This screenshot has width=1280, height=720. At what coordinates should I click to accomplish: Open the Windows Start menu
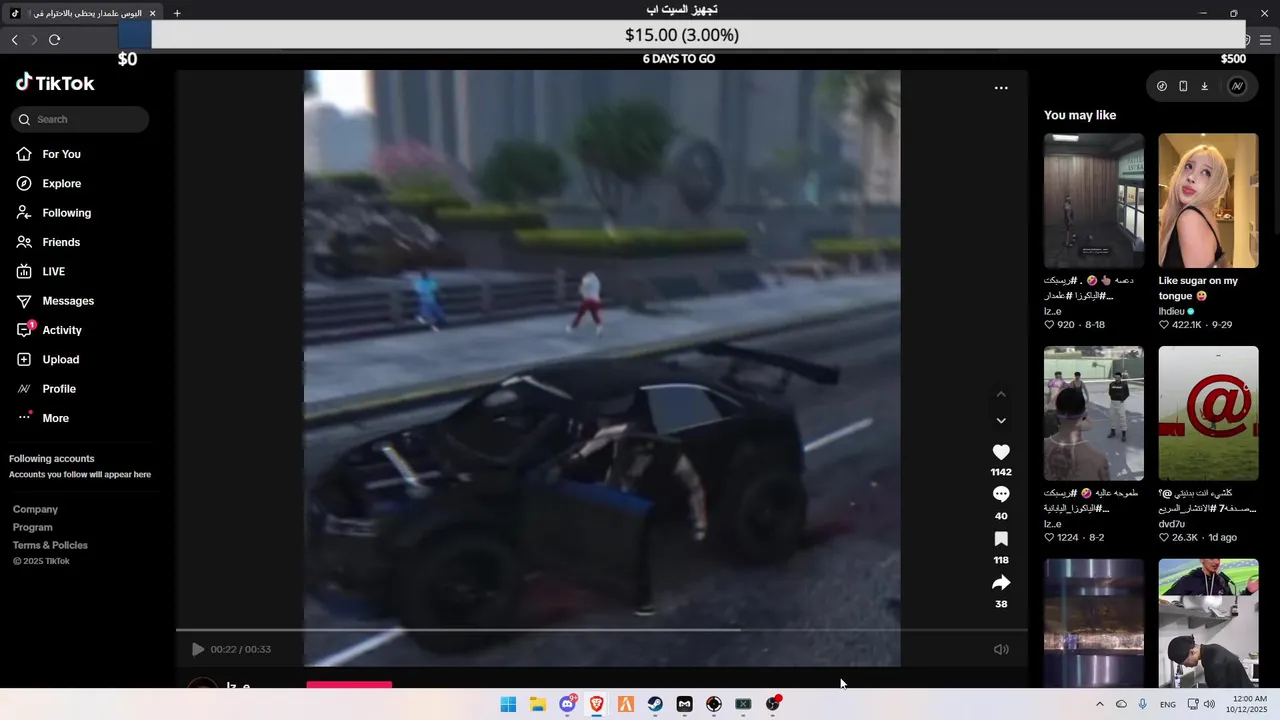508,704
